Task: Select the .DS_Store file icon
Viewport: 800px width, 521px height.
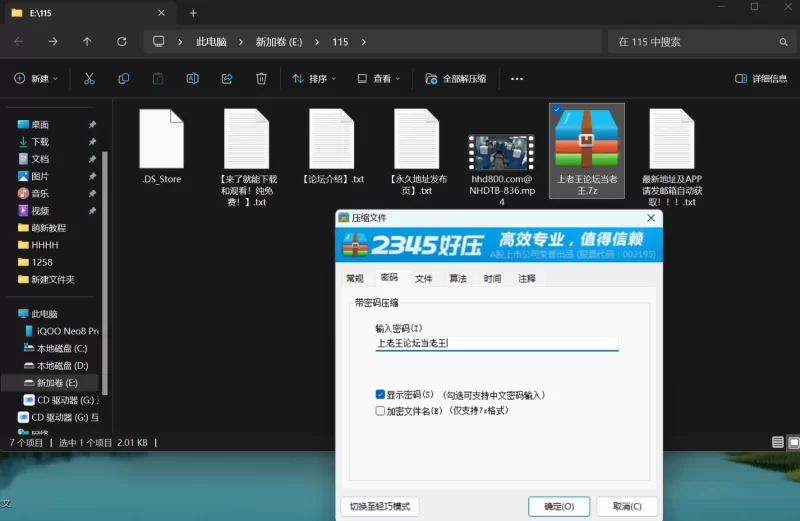Action: click(162, 139)
